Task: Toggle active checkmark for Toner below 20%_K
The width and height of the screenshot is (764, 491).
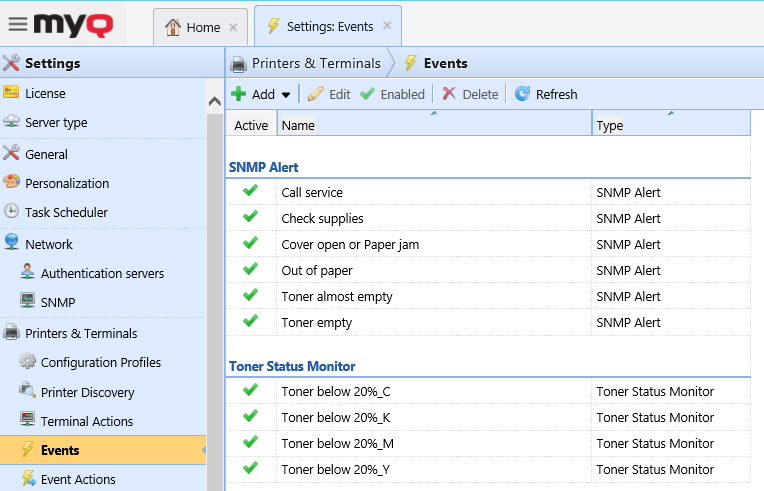Action: (250, 417)
